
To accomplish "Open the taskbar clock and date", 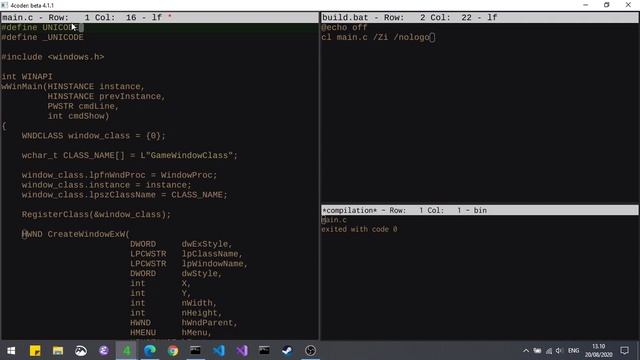I will click(598, 351).
